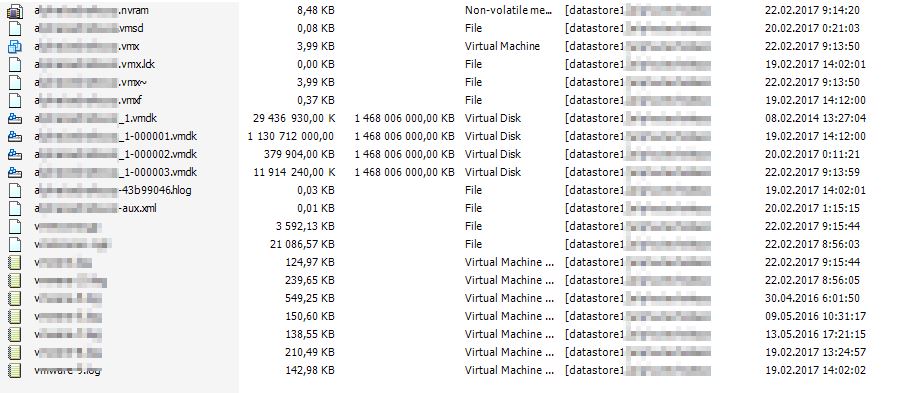Click the Non-volatile memory type cell
921x393 pixels.
pyautogui.click(x=509, y=10)
